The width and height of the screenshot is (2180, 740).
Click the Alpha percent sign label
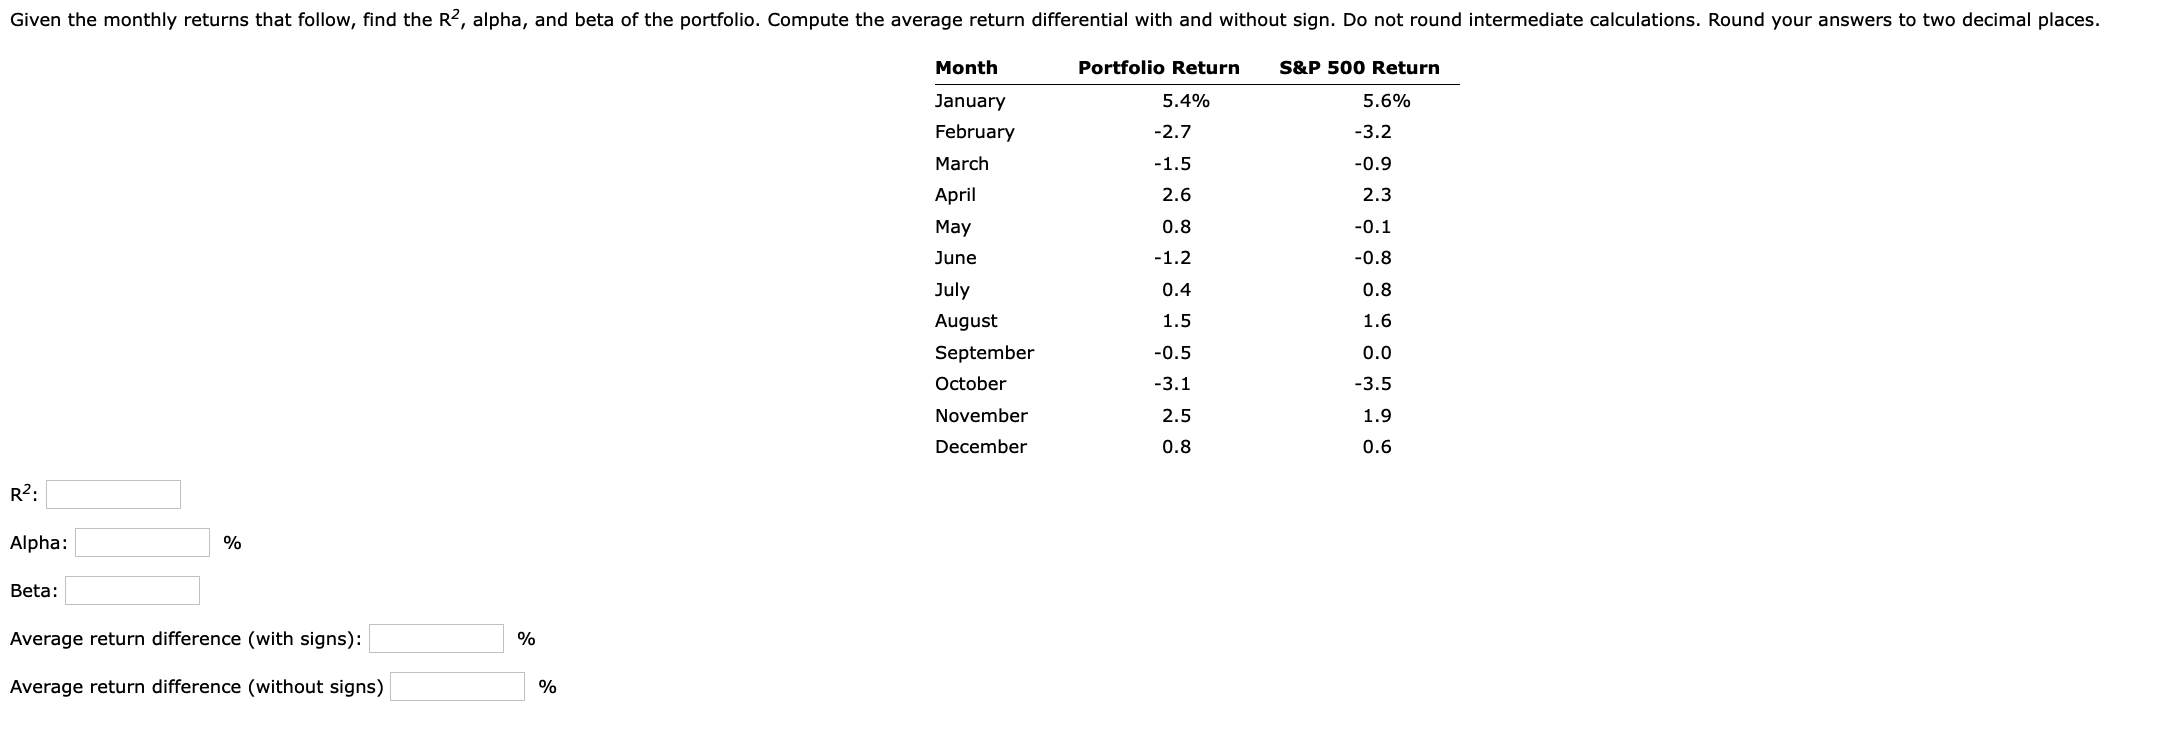tap(232, 543)
